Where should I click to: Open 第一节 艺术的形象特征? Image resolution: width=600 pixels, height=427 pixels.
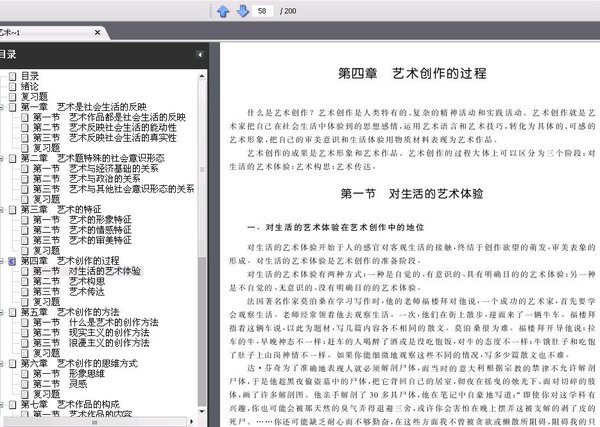(82, 220)
